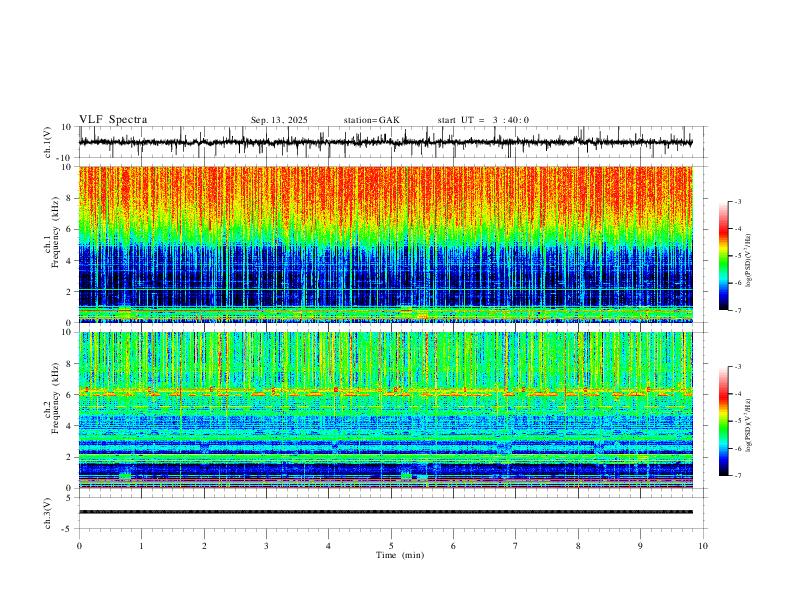Click time axis tick label "10"

coord(703,546)
